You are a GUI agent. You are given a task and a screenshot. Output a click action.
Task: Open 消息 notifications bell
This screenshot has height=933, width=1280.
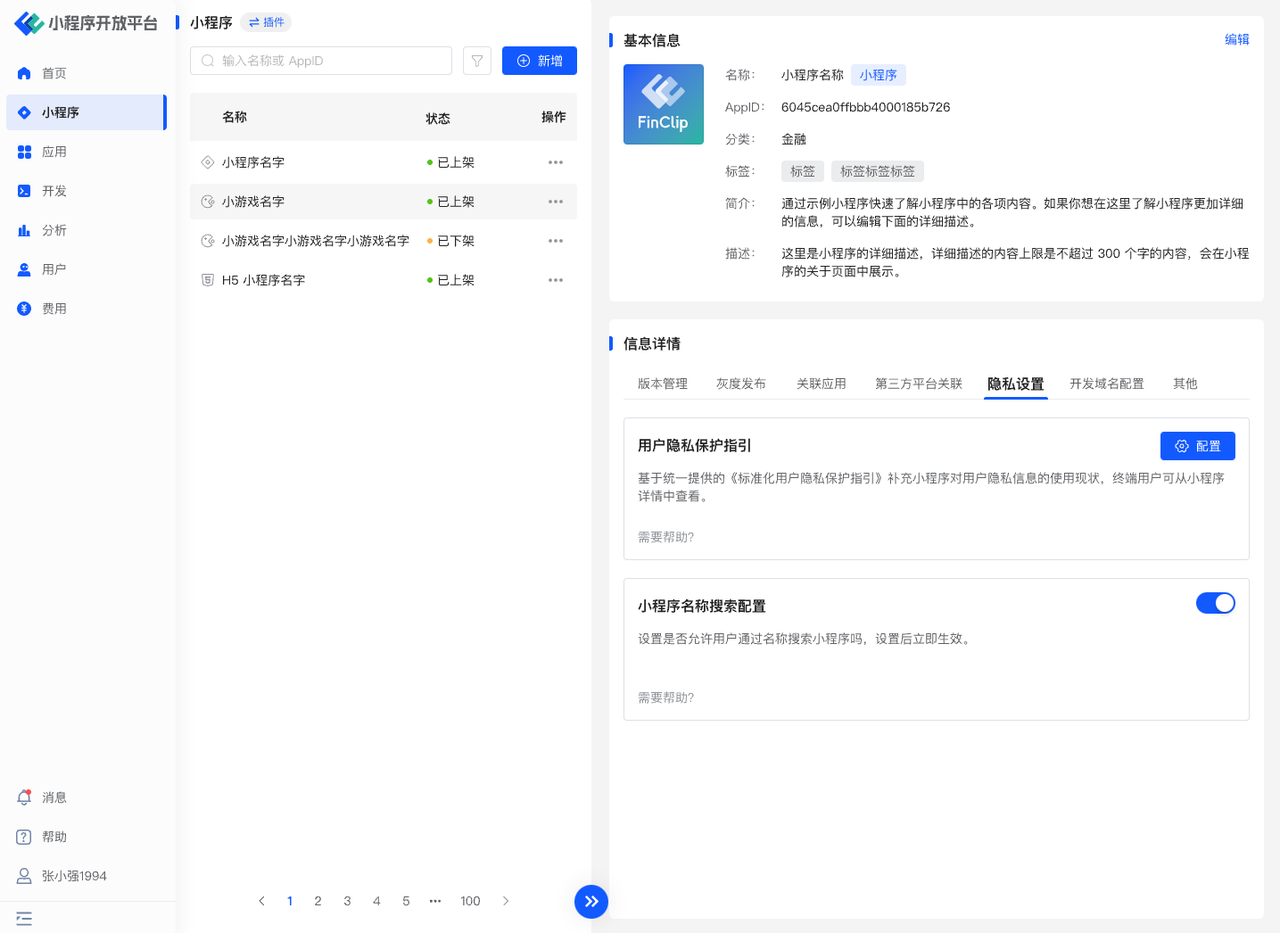25,797
